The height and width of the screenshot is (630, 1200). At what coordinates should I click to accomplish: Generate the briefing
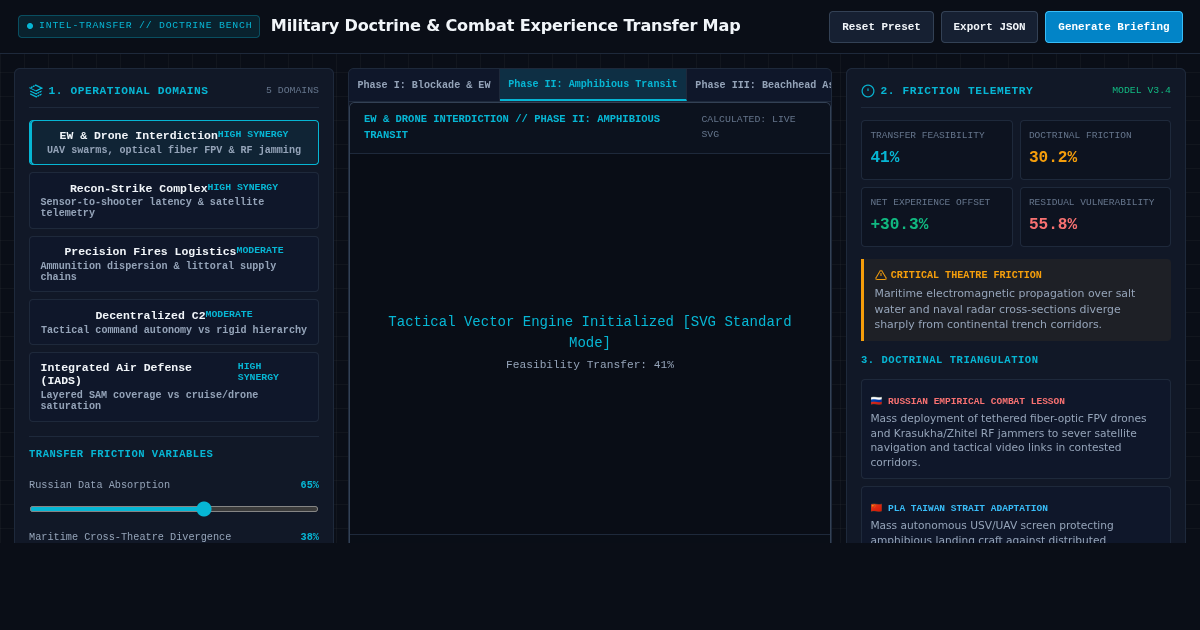pos(1114,27)
